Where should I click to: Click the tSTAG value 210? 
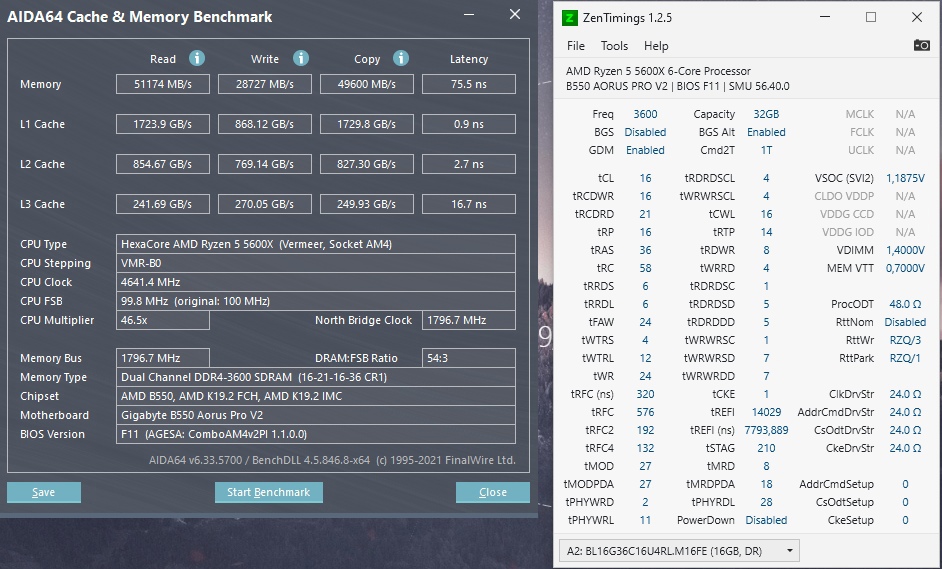point(766,448)
